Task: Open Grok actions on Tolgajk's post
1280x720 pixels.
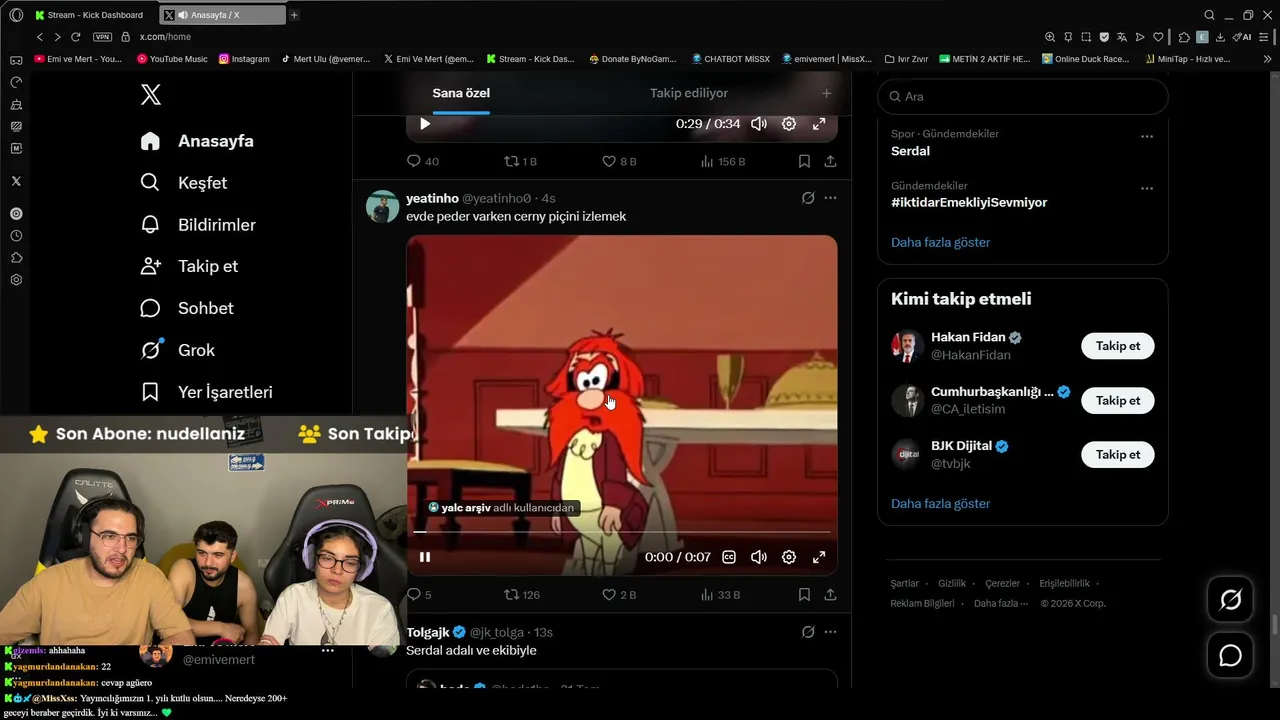Action: (808, 632)
